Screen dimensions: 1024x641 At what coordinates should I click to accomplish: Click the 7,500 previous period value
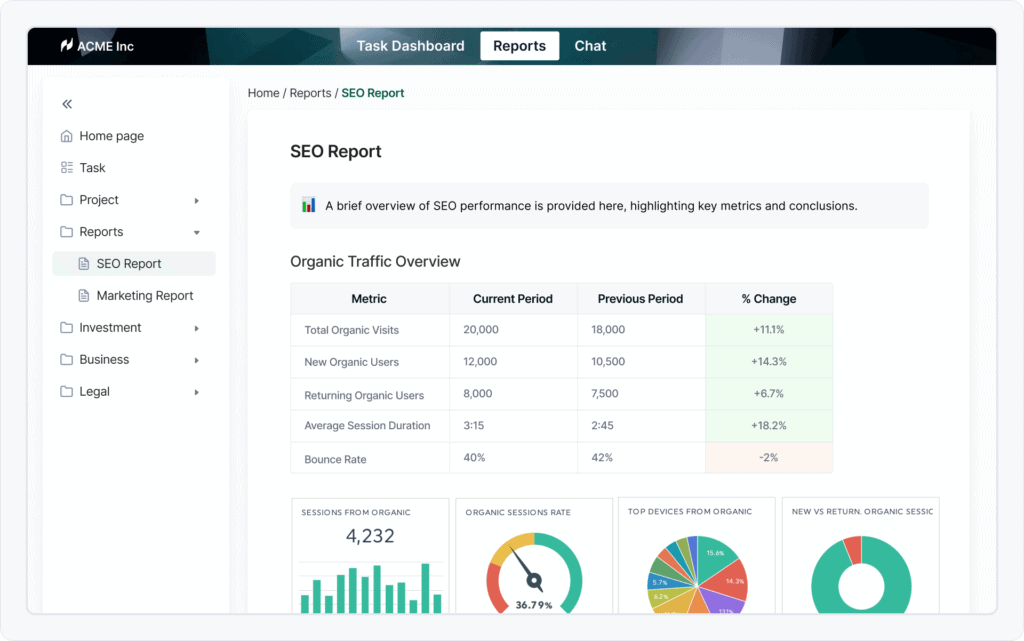pyautogui.click(x=605, y=394)
